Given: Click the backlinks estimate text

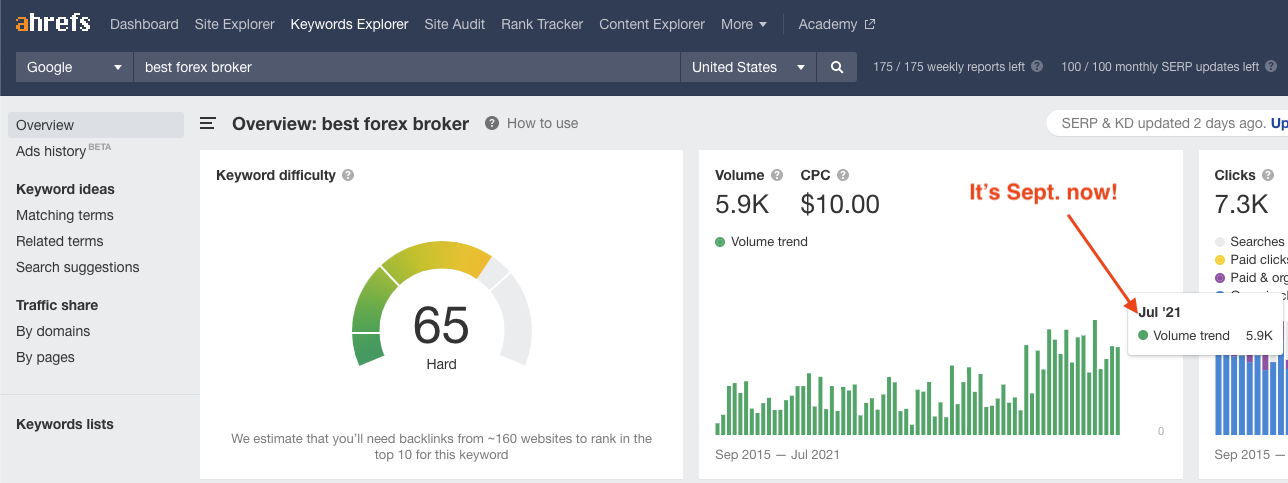Looking at the screenshot, I should point(441,446).
